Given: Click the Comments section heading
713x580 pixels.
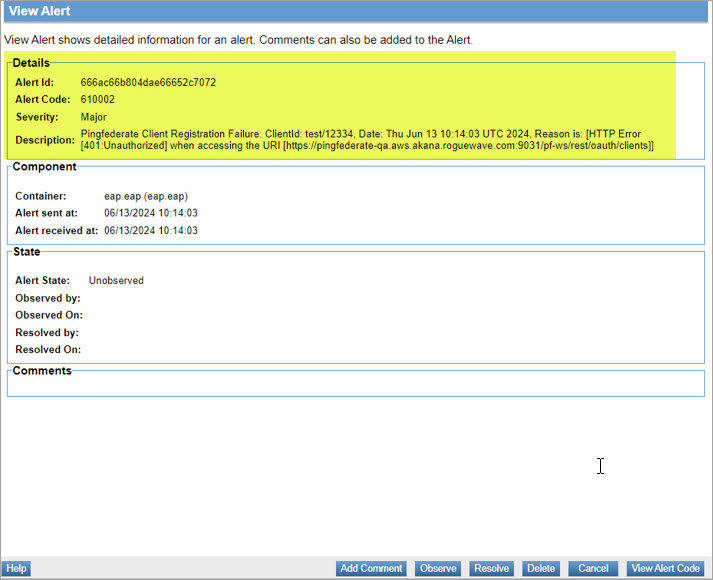Looking at the screenshot, I should click(x=42, y=370).
